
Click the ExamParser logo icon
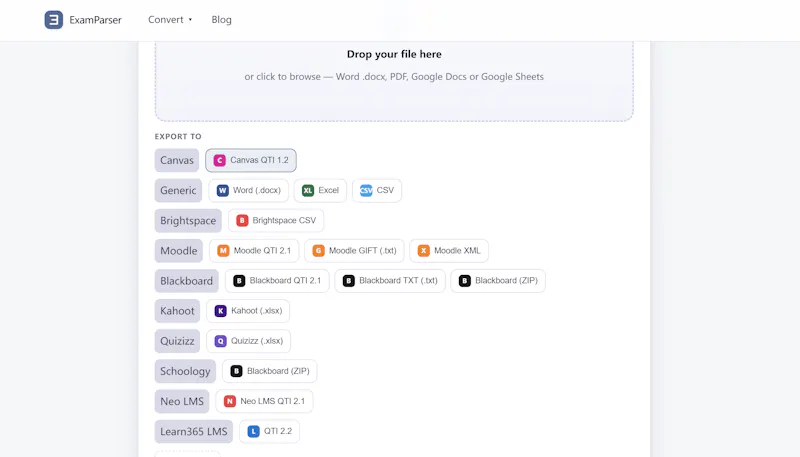(54, 20)
